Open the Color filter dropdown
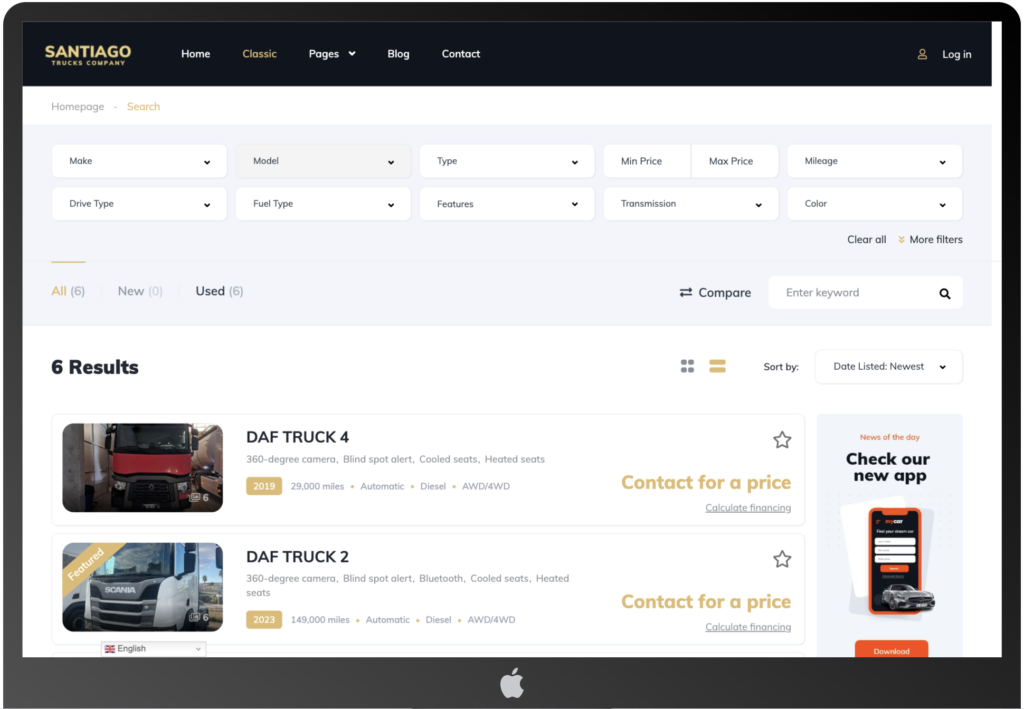Viewport: 1024px width, 709px height. pyautogui.click(x=874, y=204)
